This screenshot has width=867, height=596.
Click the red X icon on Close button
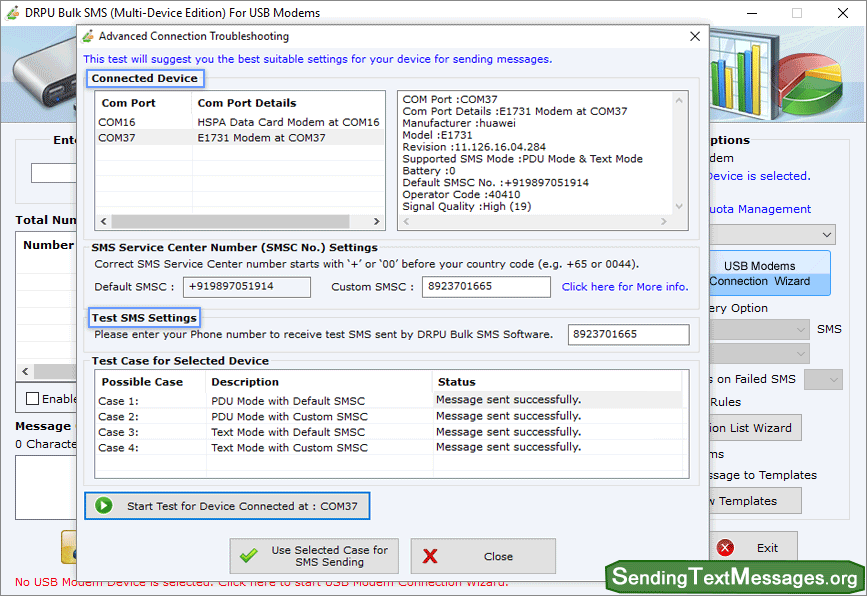coord(430,556)
